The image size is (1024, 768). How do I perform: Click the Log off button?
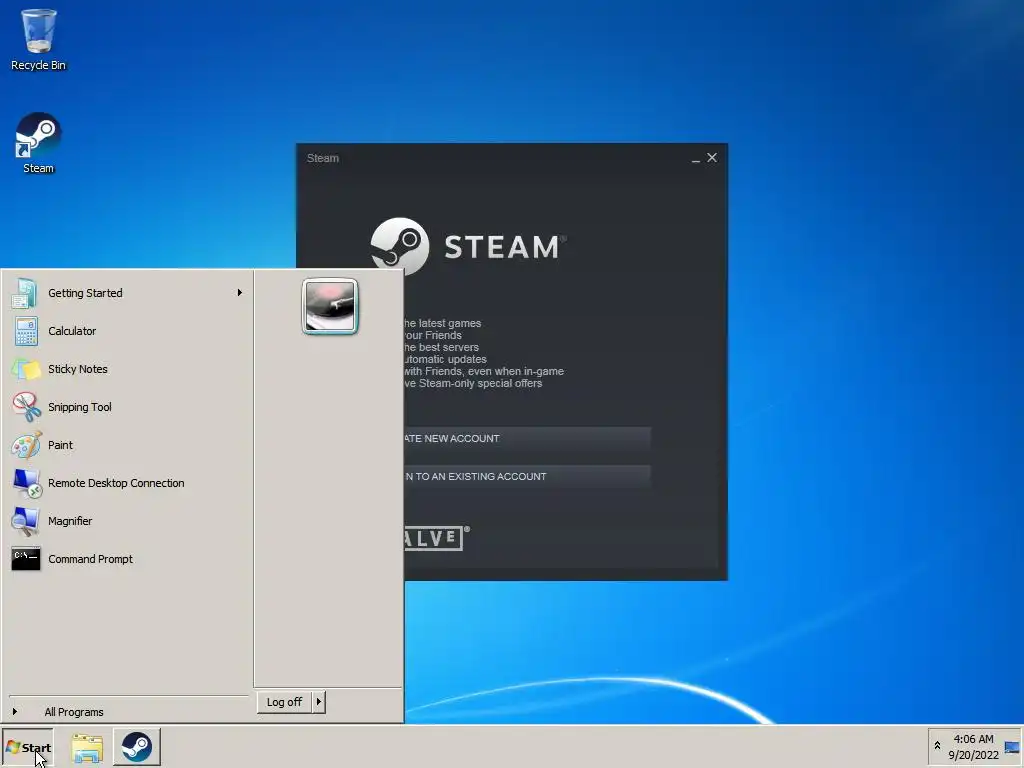(284, 702)
